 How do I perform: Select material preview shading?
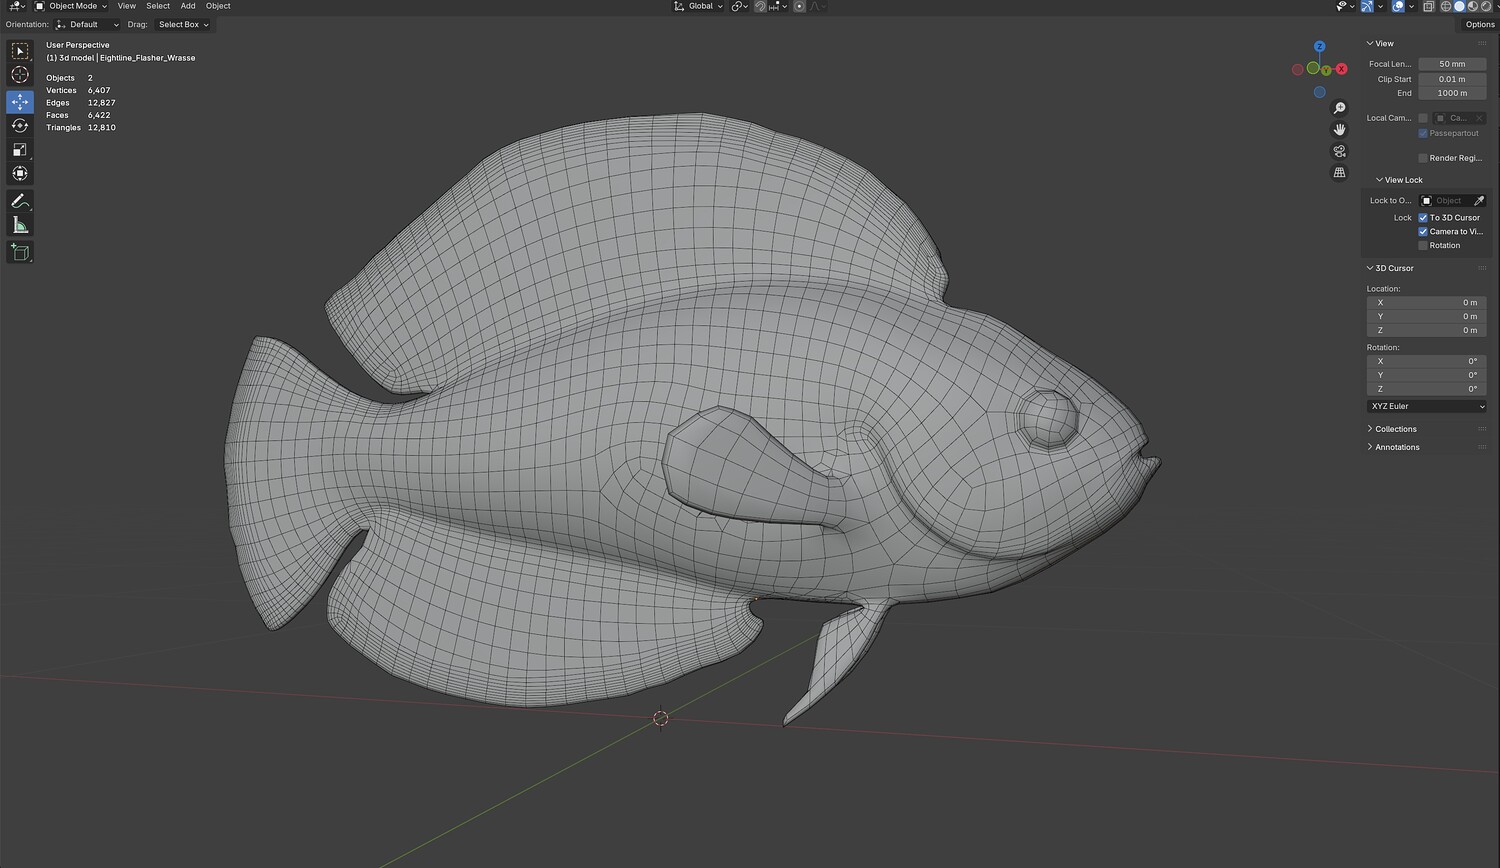click(x=1472, y=6)
